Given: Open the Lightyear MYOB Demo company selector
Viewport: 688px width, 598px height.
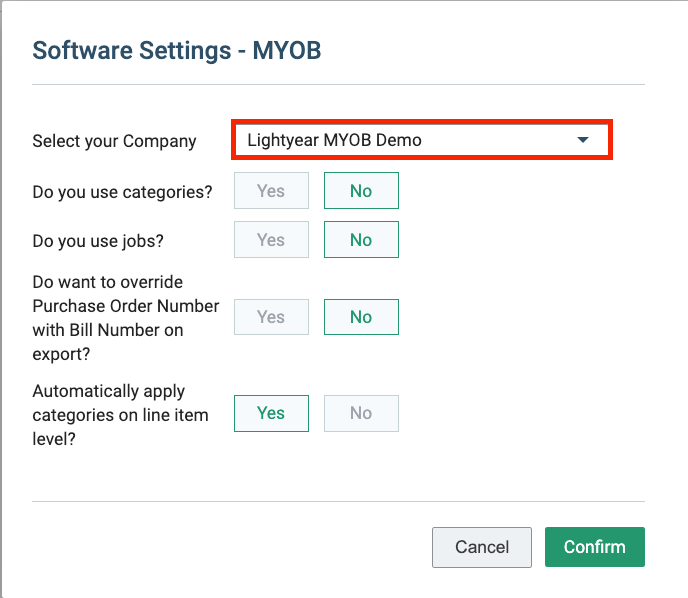Looking at the screenshot, I should pos(422,140).
